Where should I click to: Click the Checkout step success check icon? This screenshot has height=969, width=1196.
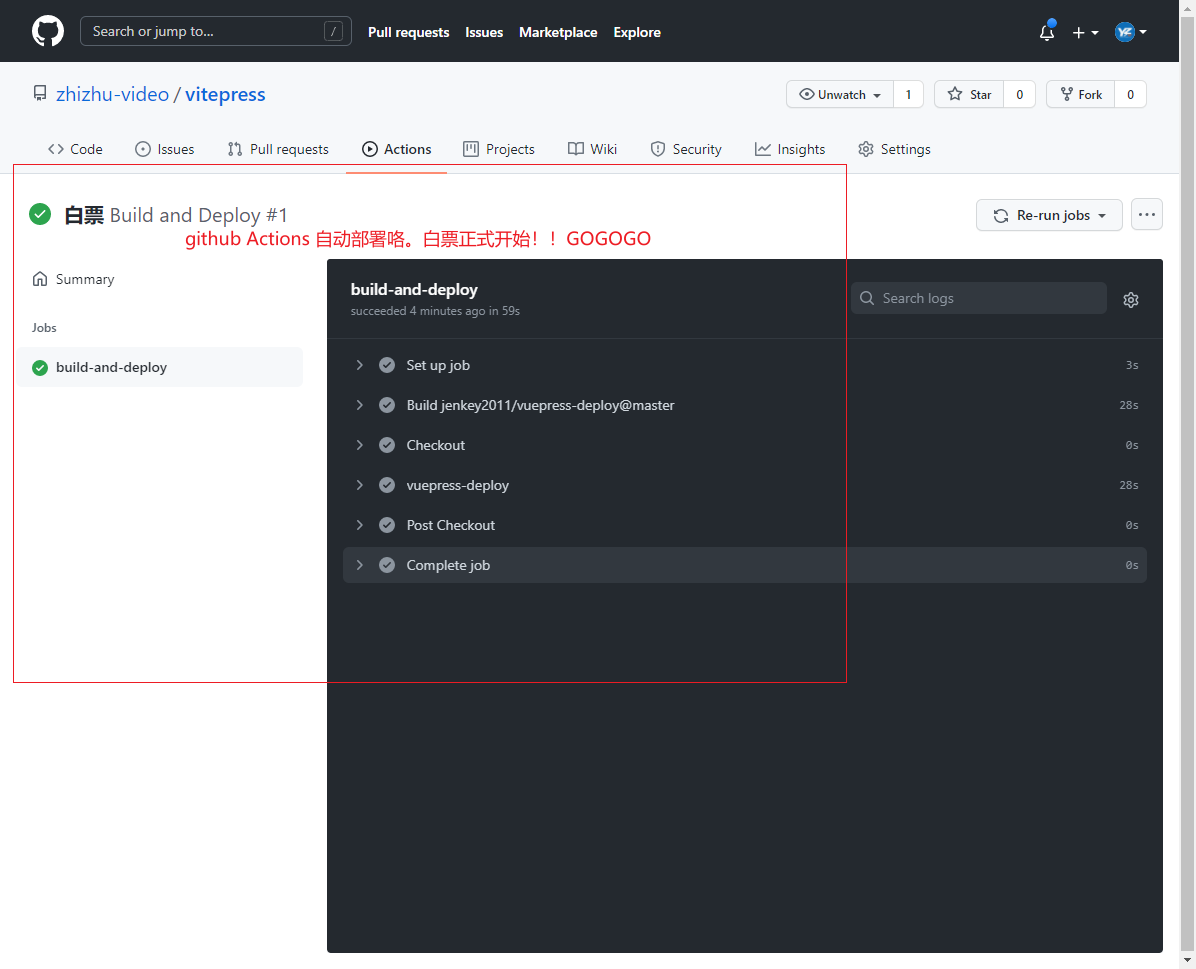(387, 446)
